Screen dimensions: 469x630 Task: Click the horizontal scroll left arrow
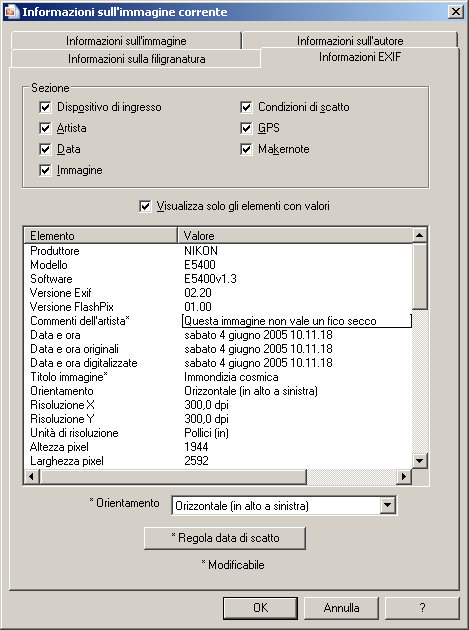point(31,477)
